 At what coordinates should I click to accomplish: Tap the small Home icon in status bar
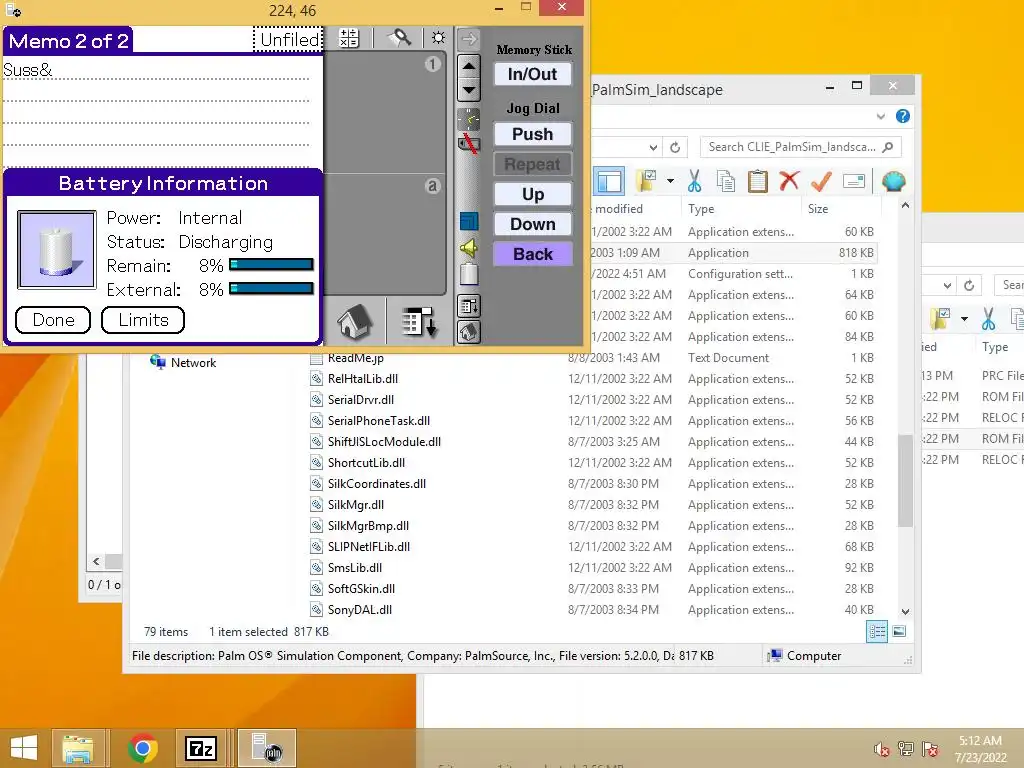click(x=469, y=332)
